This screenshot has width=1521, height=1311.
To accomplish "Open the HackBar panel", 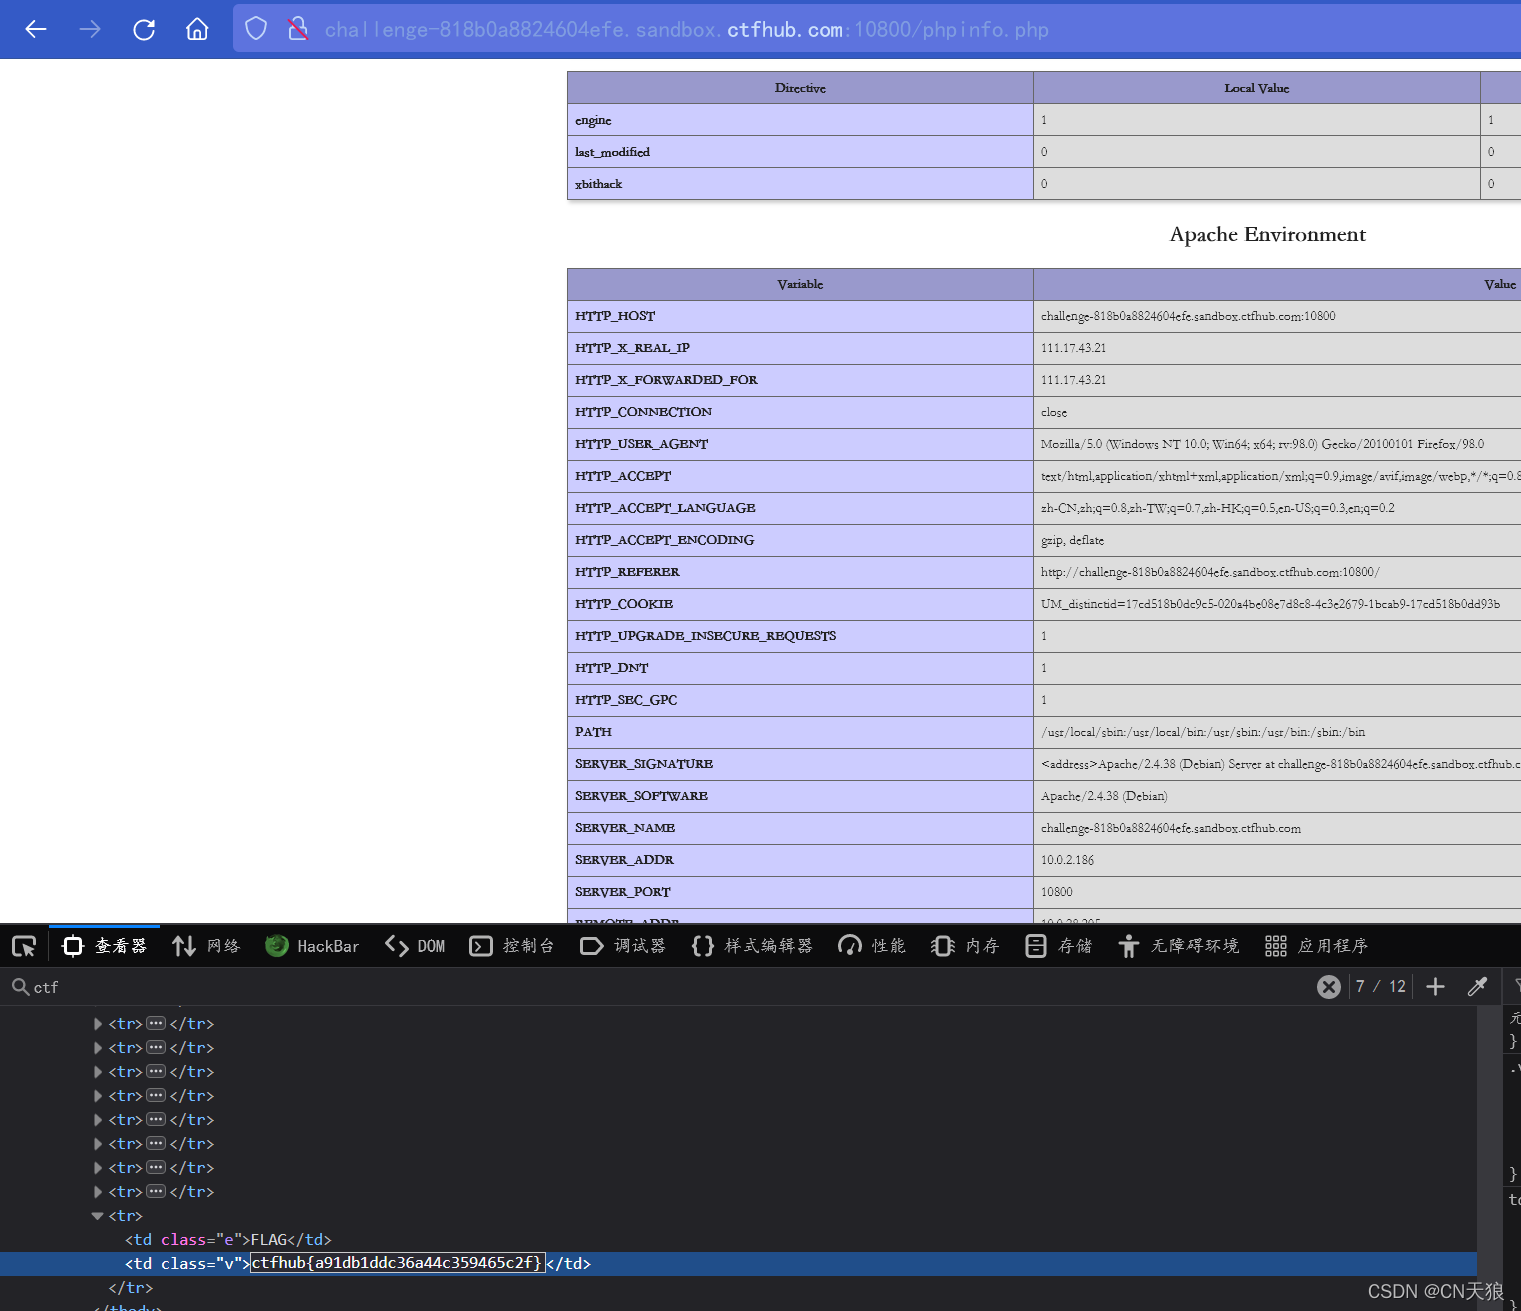I will [x=312, y=946].
